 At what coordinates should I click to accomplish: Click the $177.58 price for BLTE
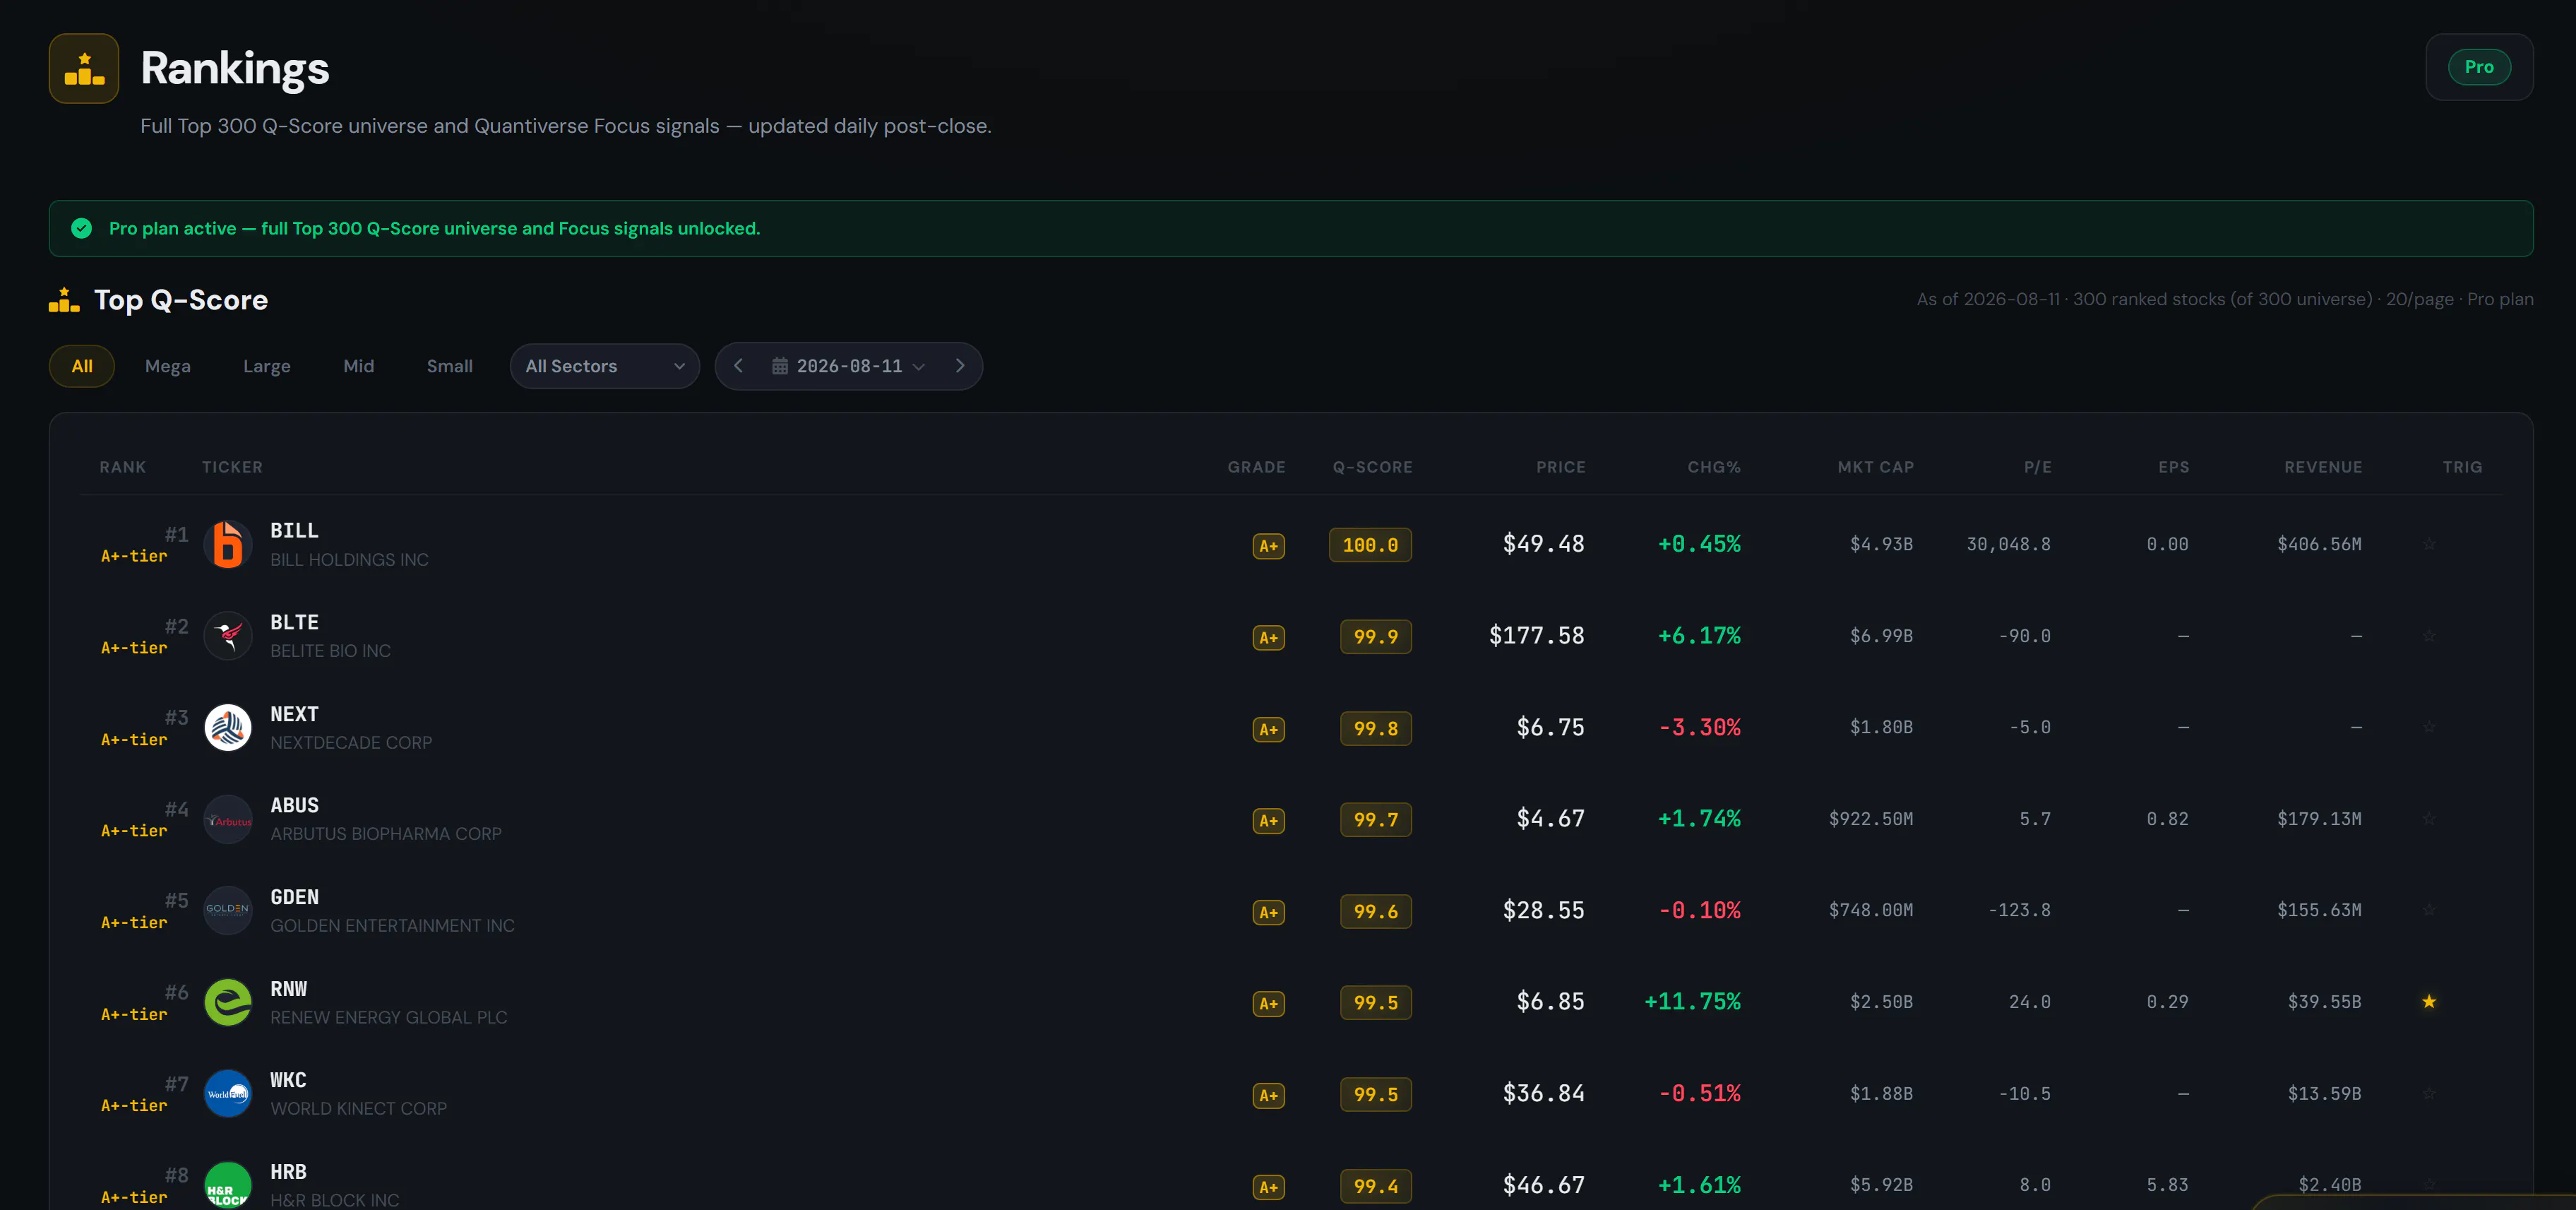(x=1537, y=636)
